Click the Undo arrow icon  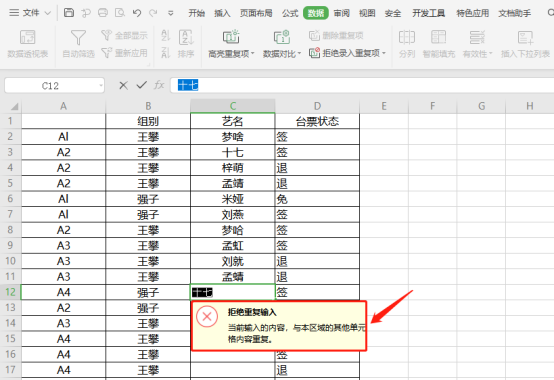137,13
